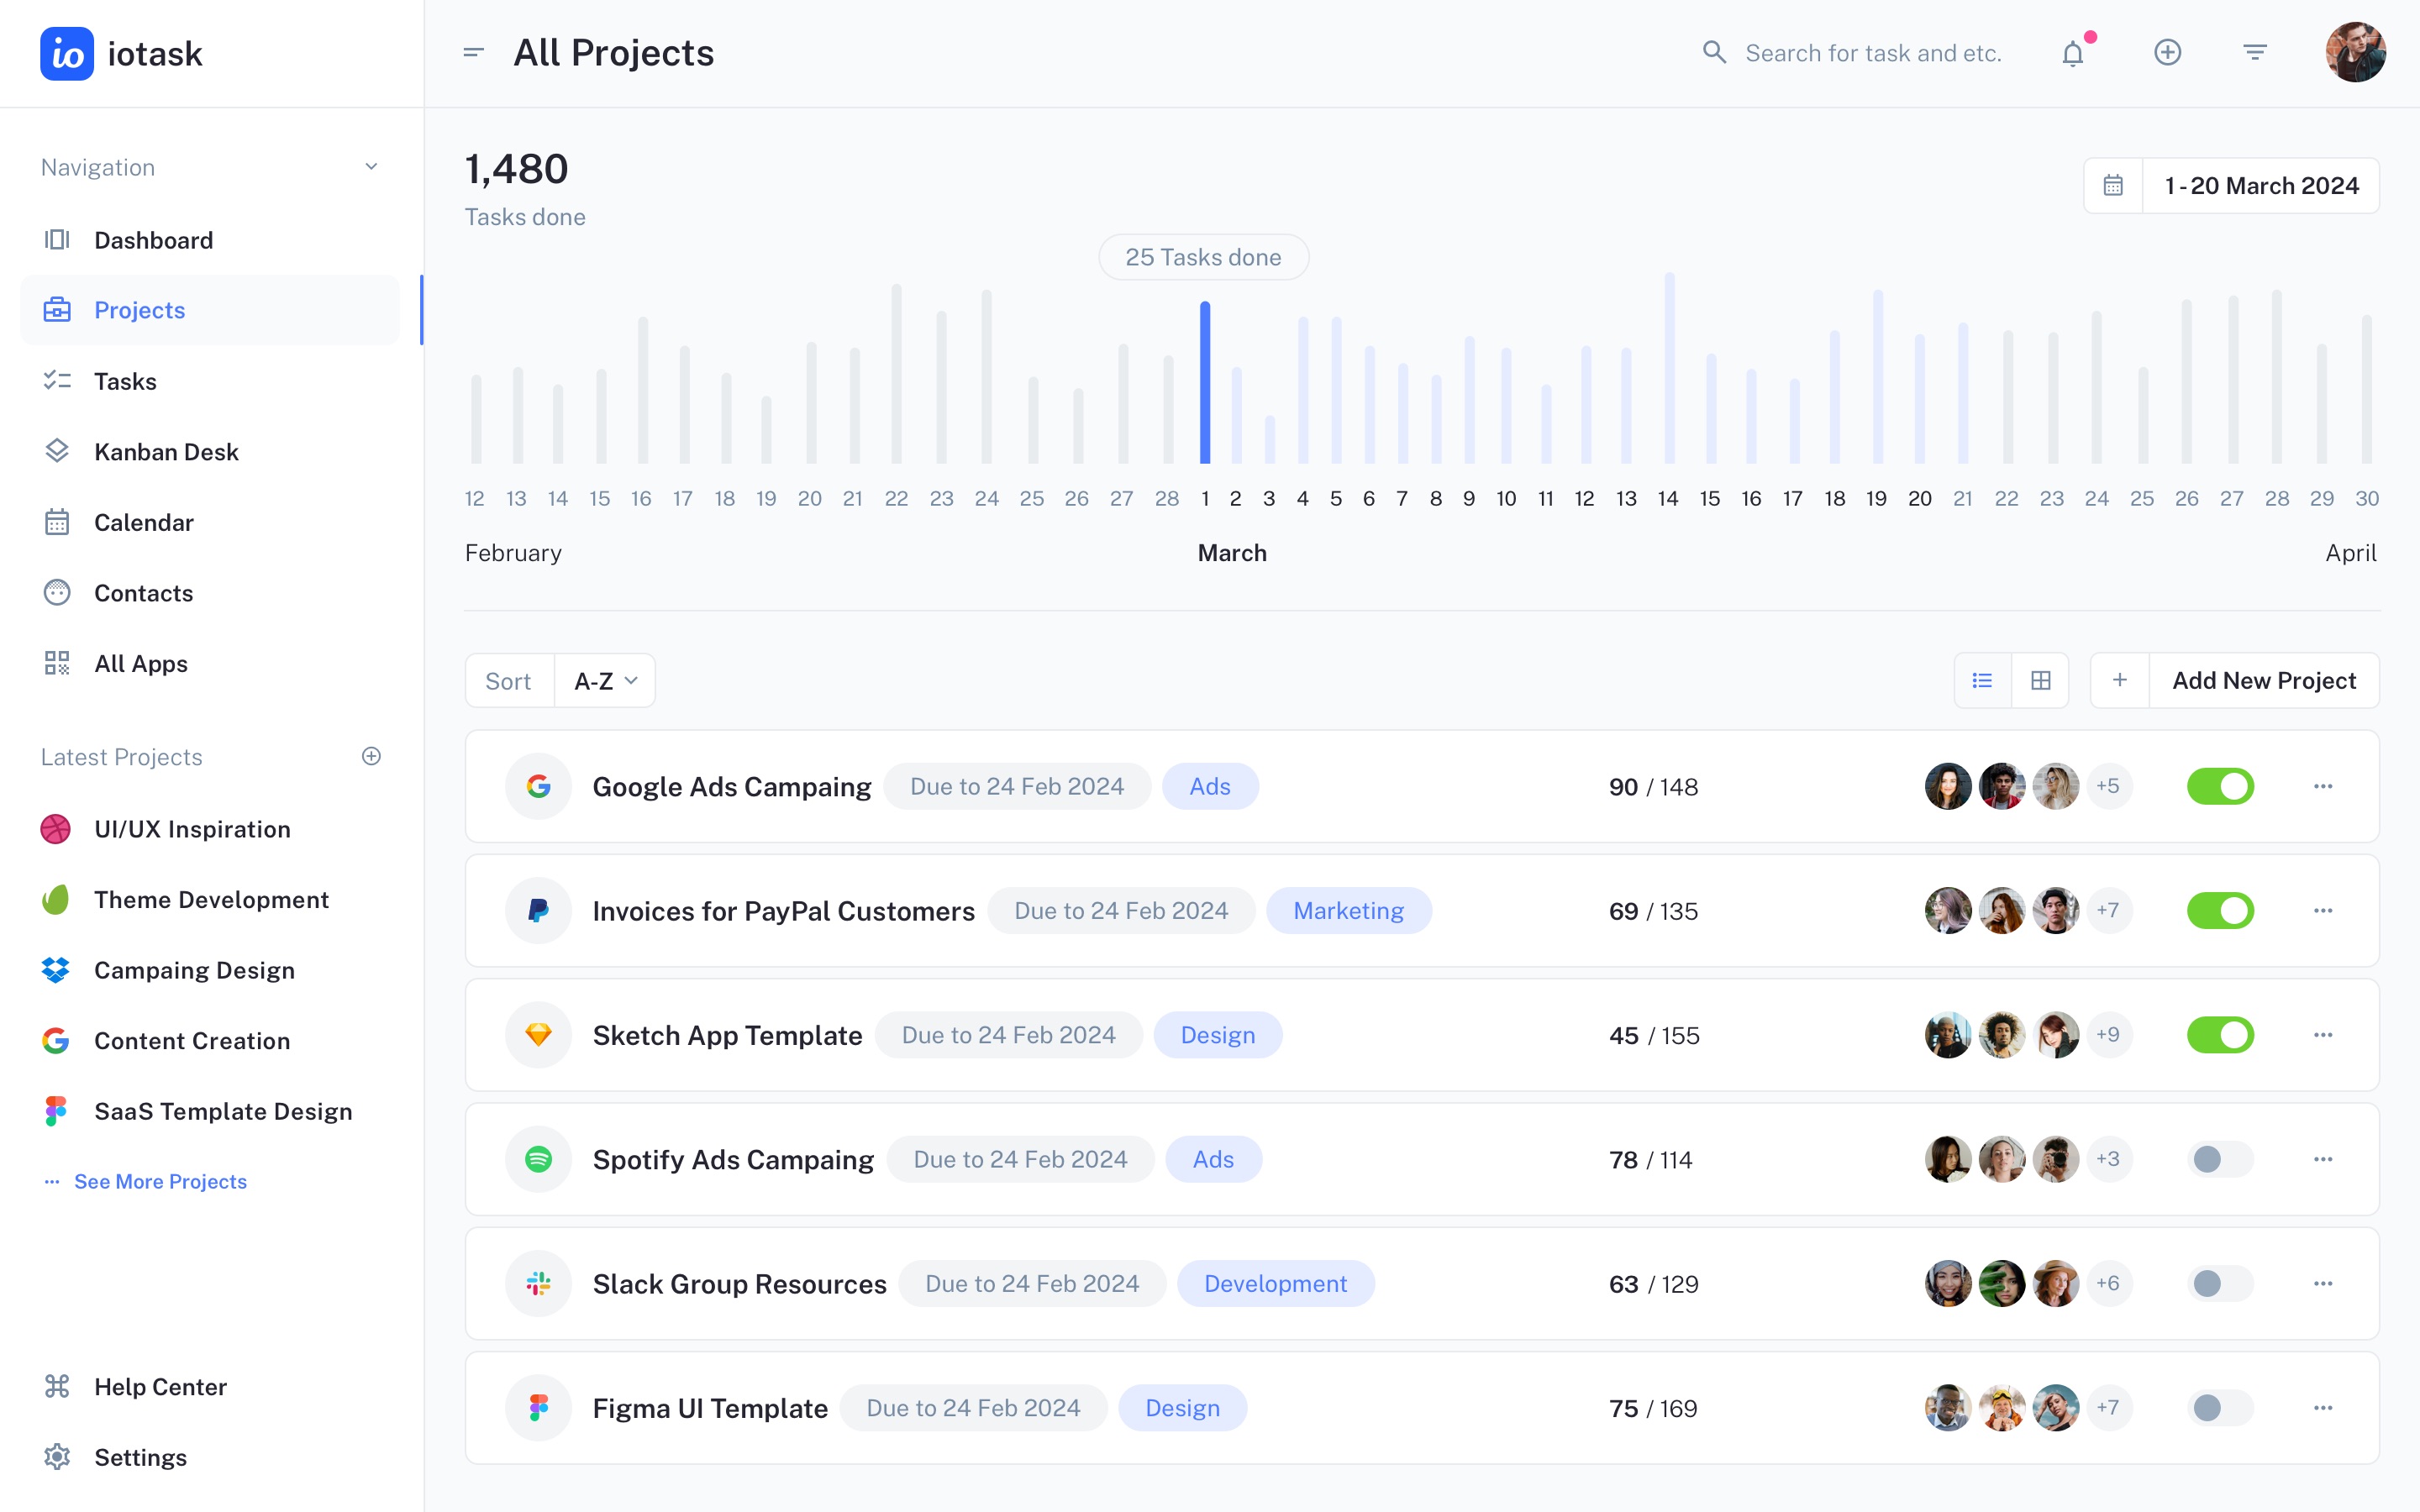Click the sidebar collapse hamburger icon
This screenshot has height=1512, width=2420.
click(x=474, y=53)
